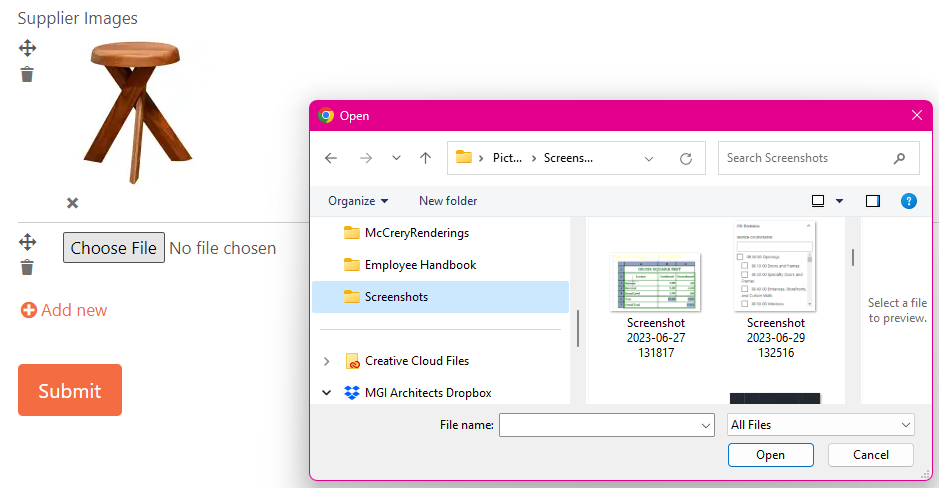939x488 pixels.
Task: Expand the Creative Cloud Files tree node
Action: [326, 361]
